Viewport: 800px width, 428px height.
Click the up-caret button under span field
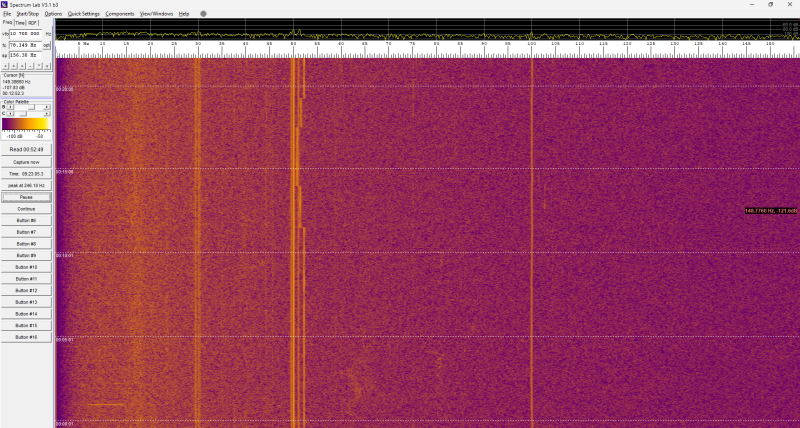tap(39, 66)
